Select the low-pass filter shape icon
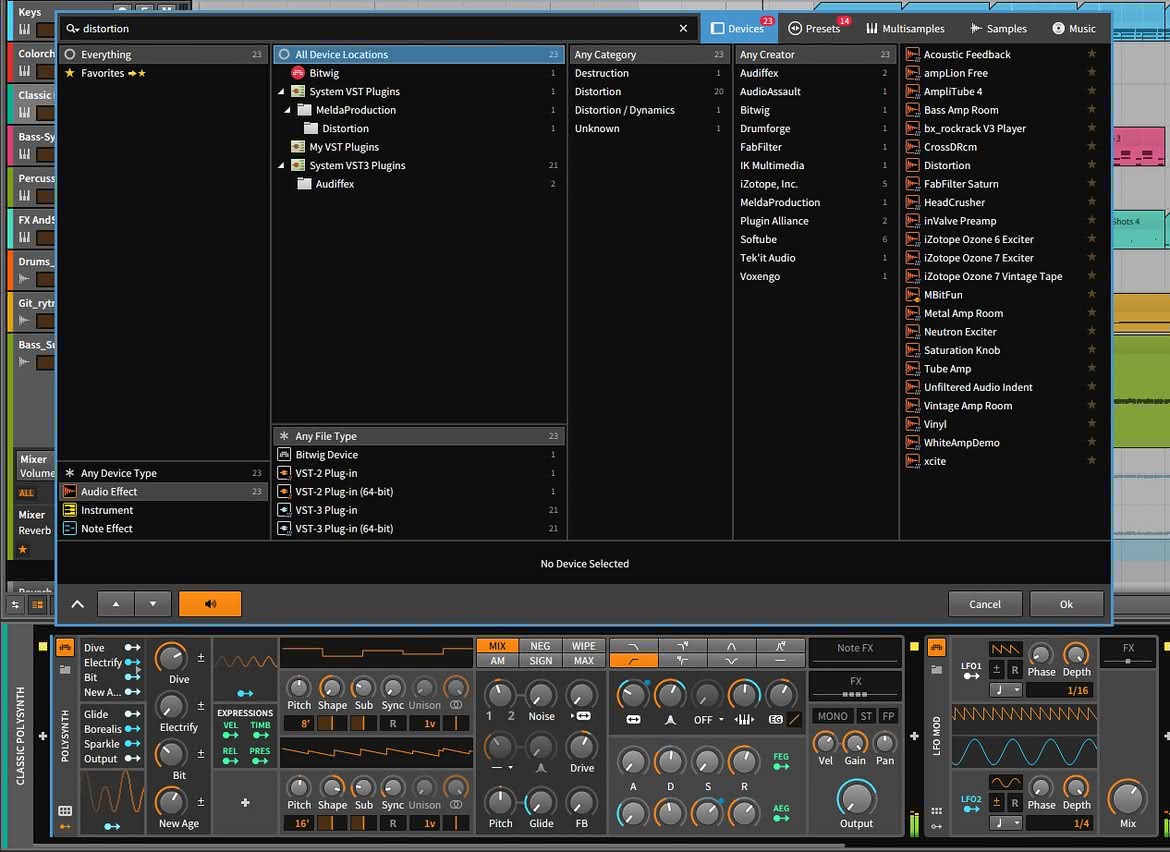Image resolution: width=1170 pixels, height=852 pixels. pos(634,646)
